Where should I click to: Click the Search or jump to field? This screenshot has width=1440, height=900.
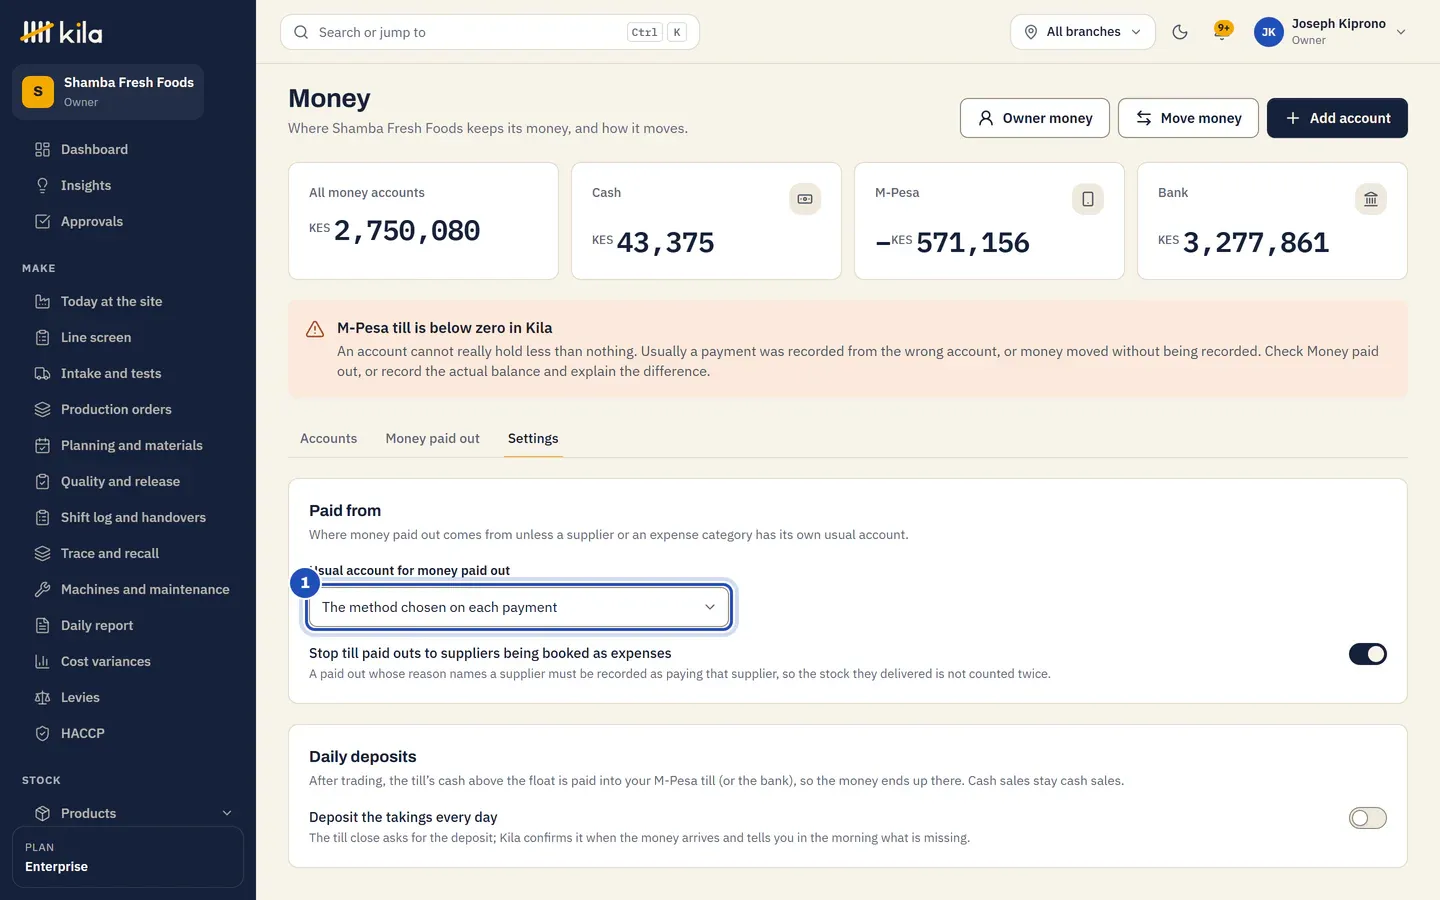click(490, 32)
